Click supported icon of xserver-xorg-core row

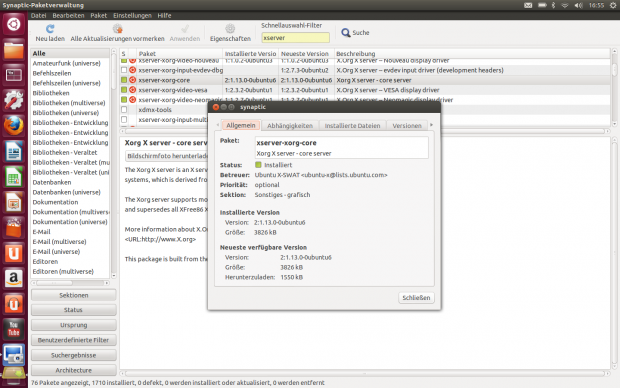point(132,80)
